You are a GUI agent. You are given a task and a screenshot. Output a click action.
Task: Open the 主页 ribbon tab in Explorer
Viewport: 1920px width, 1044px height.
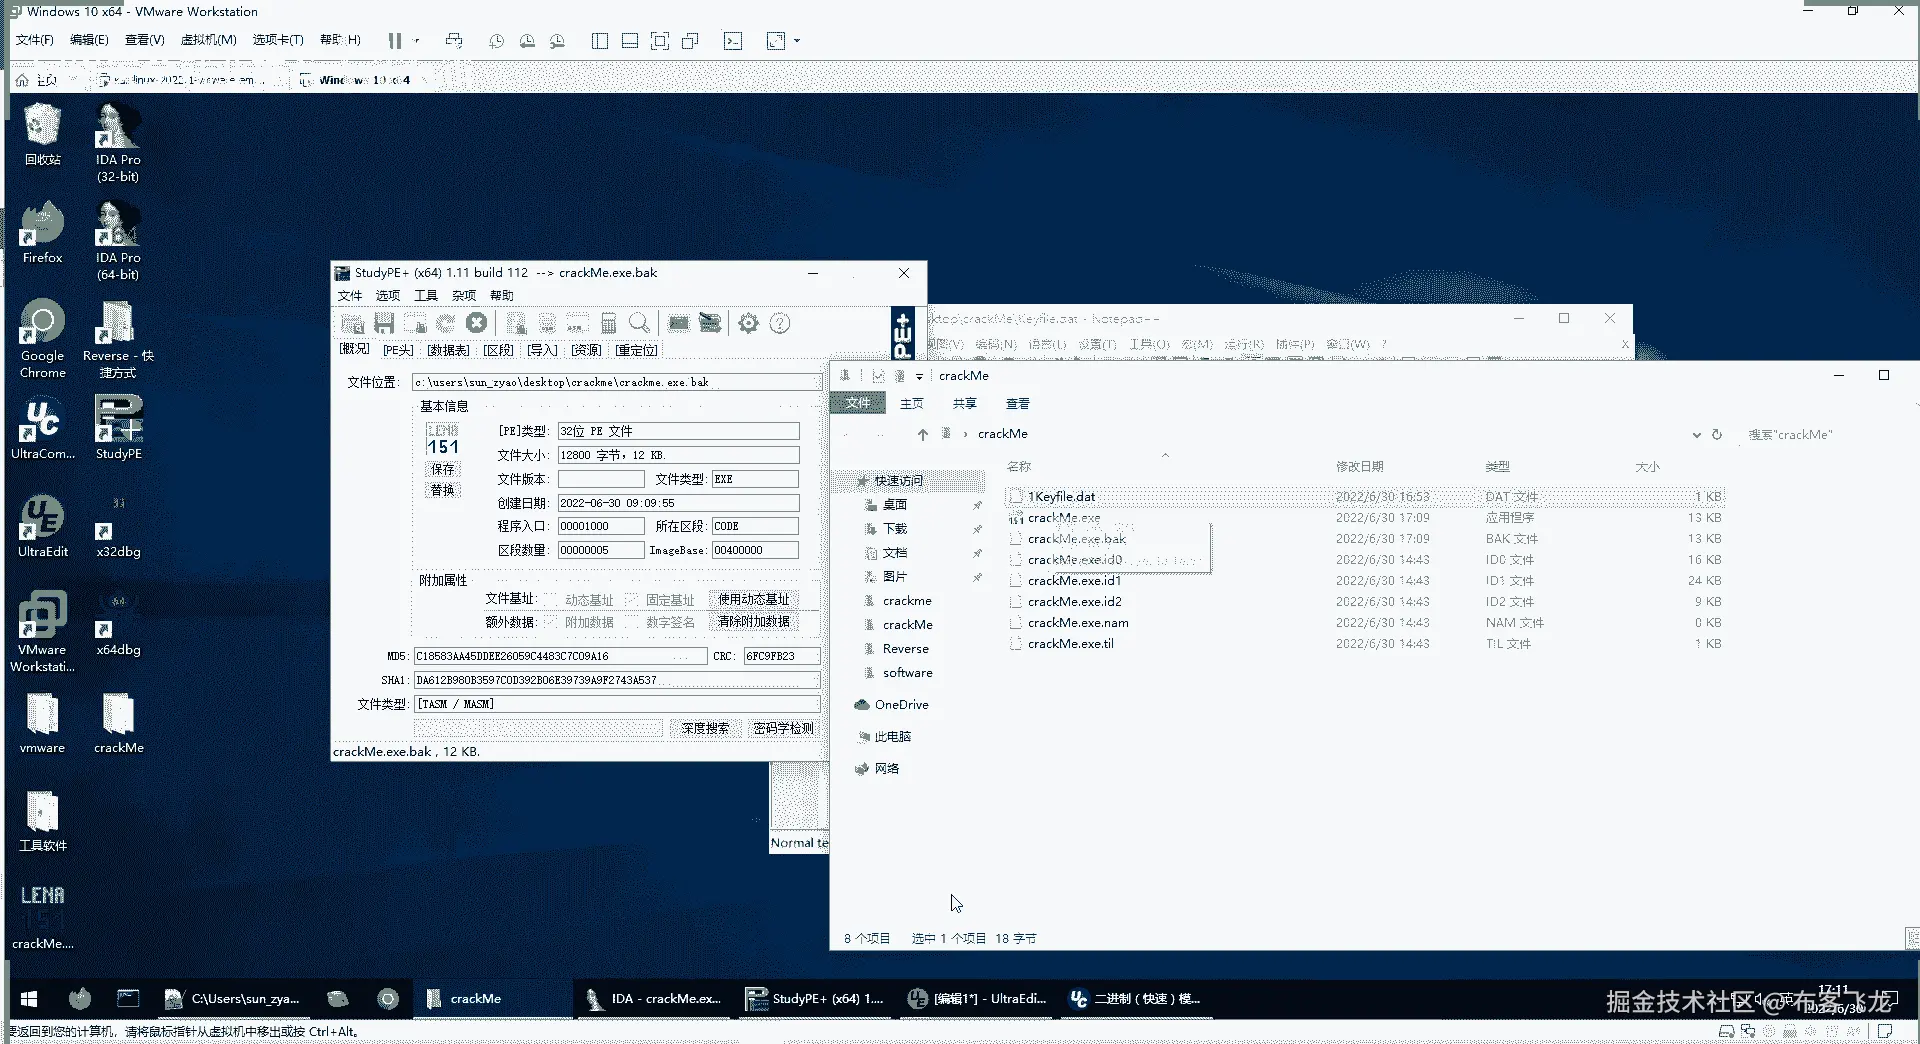coord(911,404)
